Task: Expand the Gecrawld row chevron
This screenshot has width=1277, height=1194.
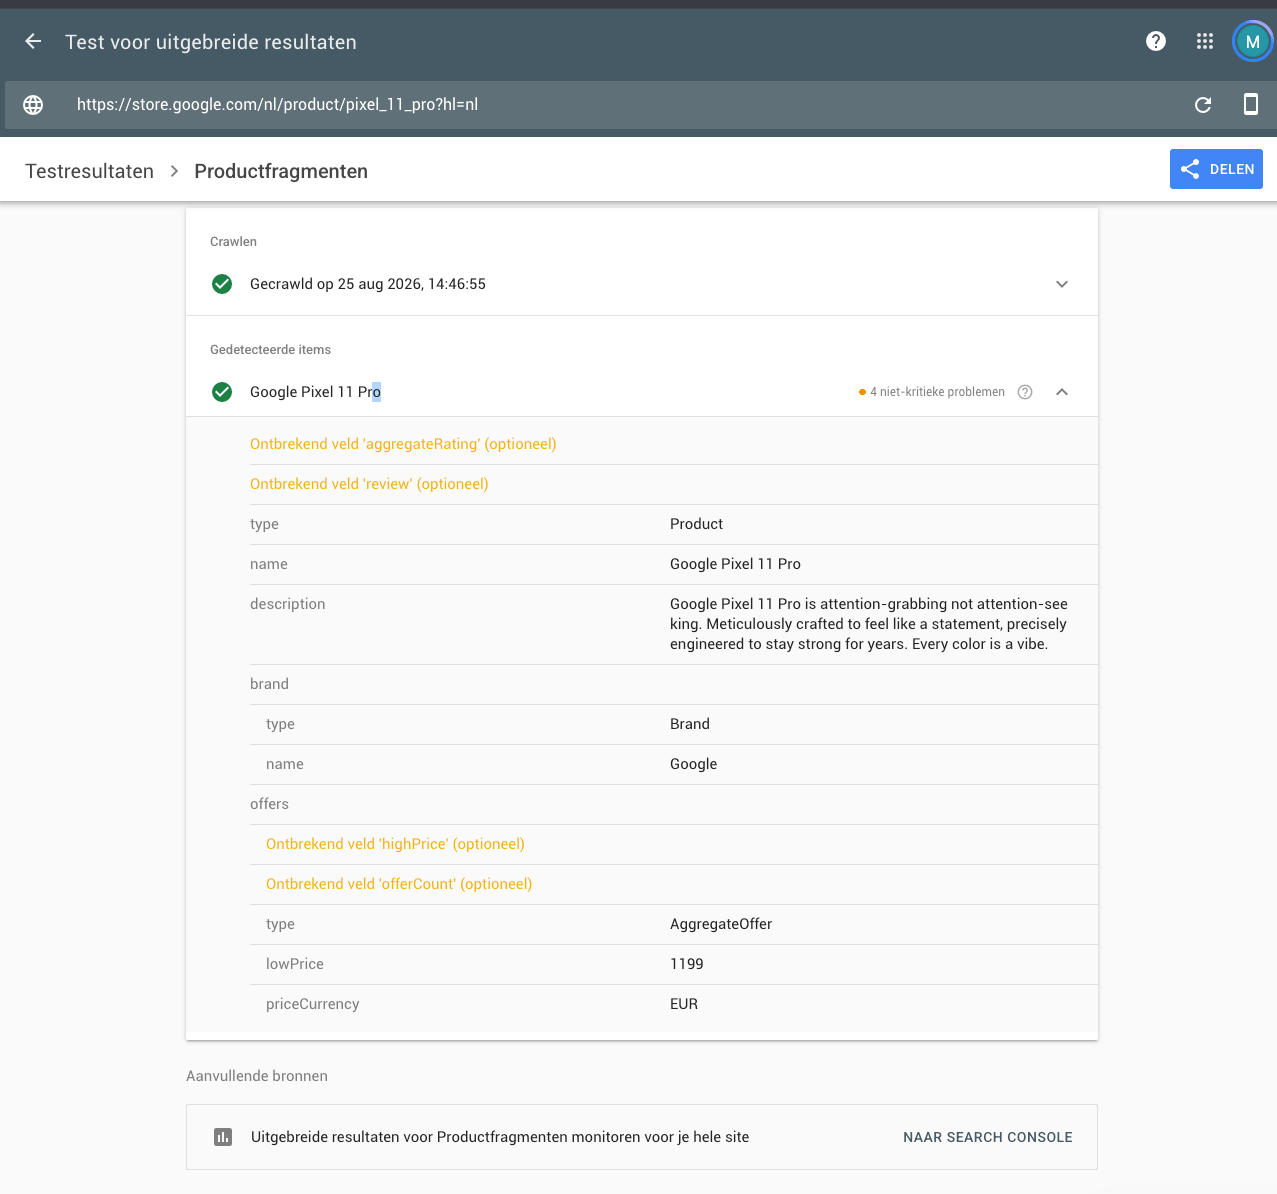Action: click(x=1062, y=284)
